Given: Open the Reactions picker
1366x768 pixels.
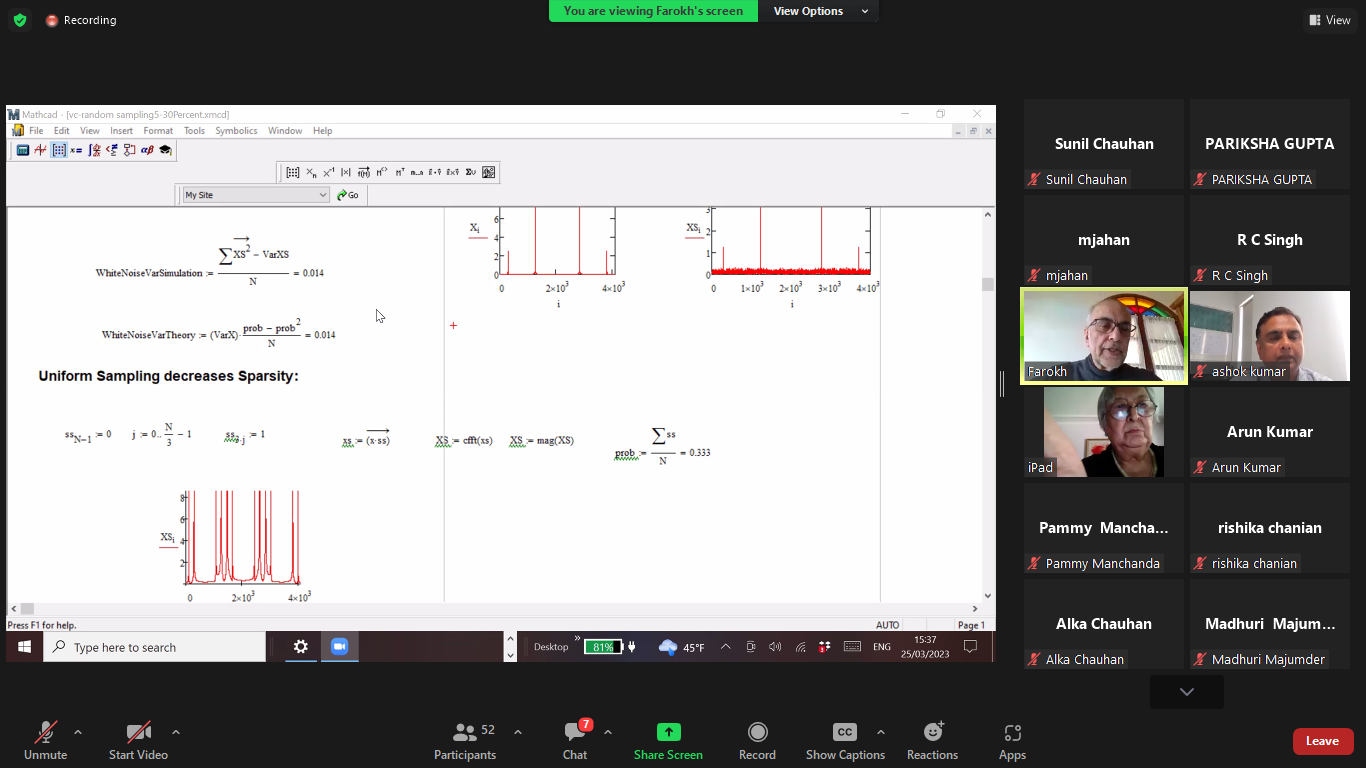Looking at the screenshot, I should tap(932, 741).
